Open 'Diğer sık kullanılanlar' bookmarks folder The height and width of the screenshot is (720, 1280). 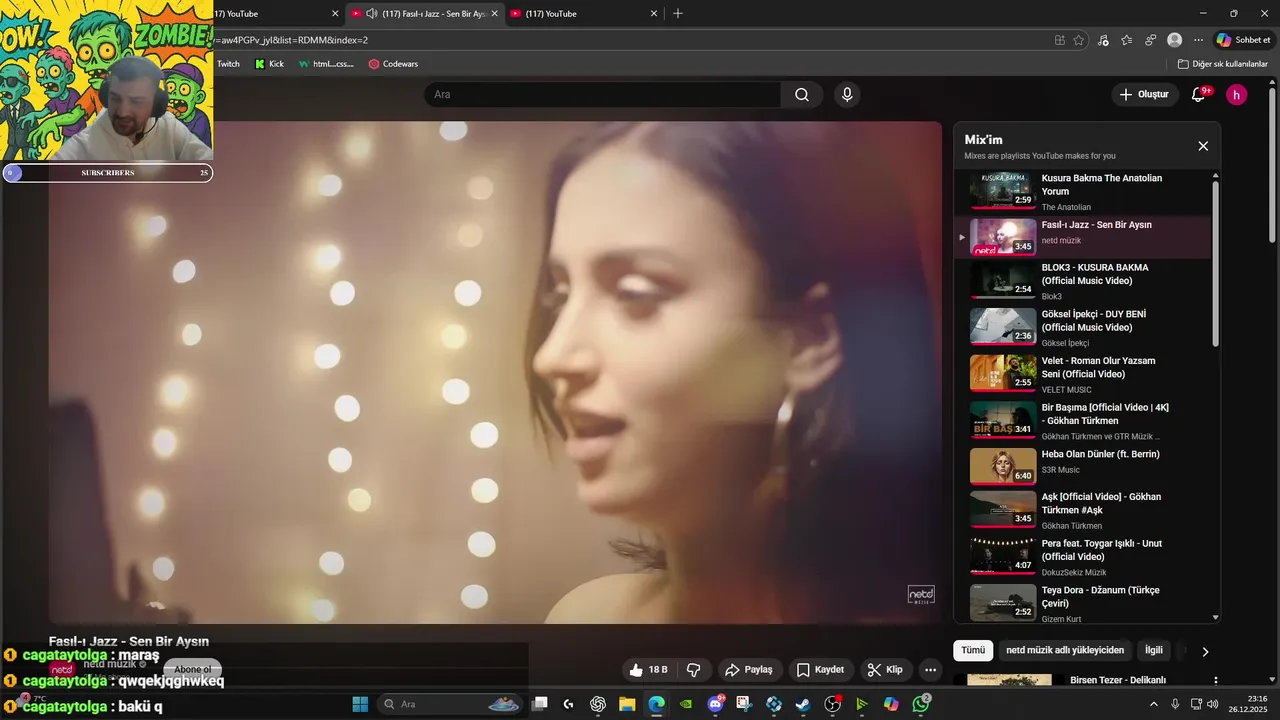point(1222,64)
